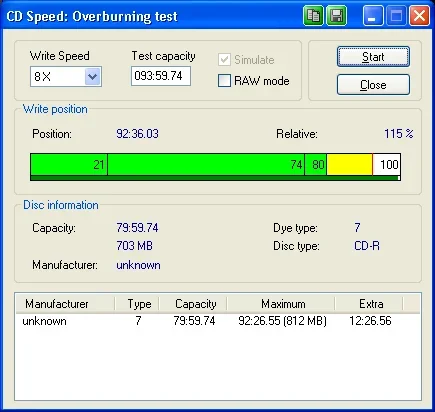Select the unknown manufacturer result row

(x=218, y=321)
